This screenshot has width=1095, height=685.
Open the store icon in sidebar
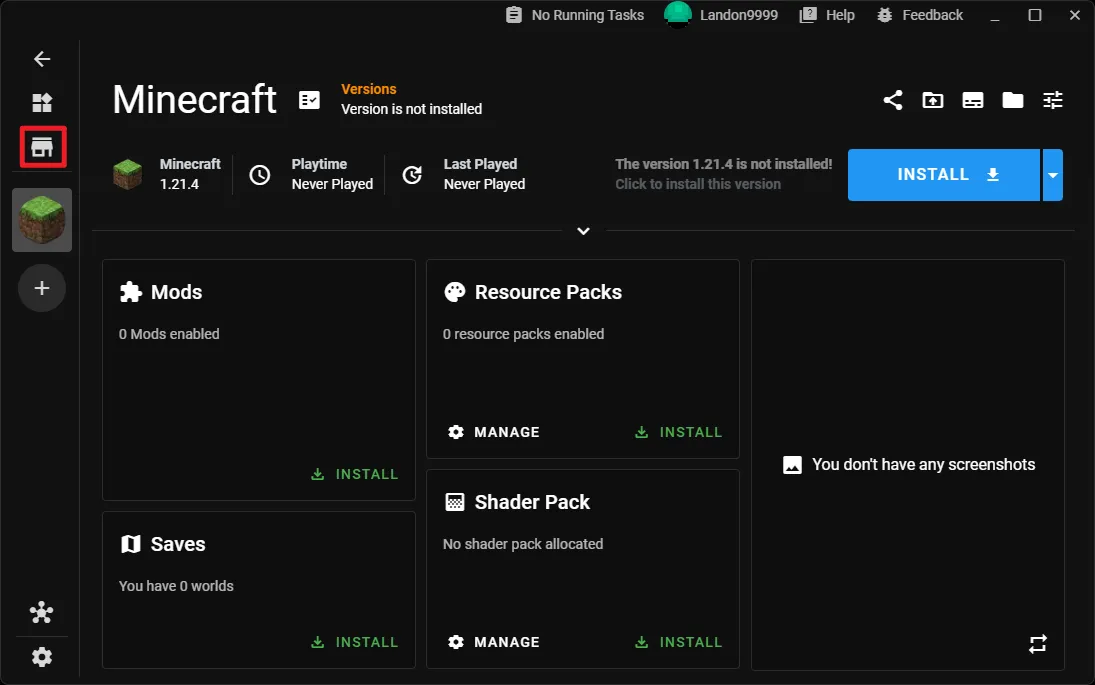42,147
